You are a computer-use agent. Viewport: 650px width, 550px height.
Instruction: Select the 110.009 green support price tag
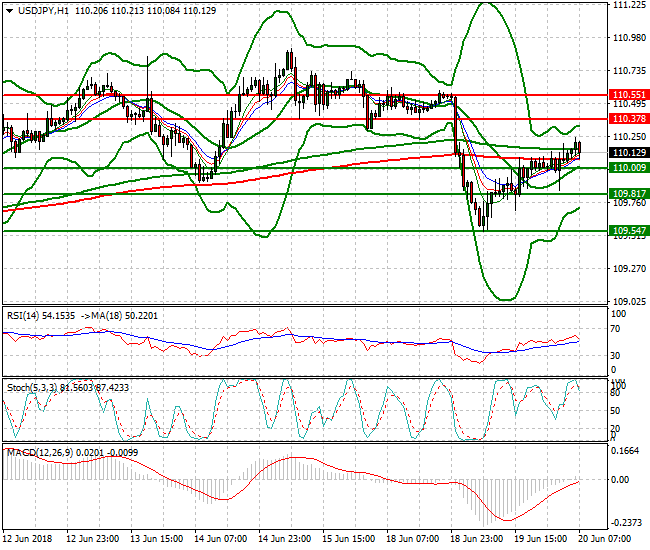628,168
